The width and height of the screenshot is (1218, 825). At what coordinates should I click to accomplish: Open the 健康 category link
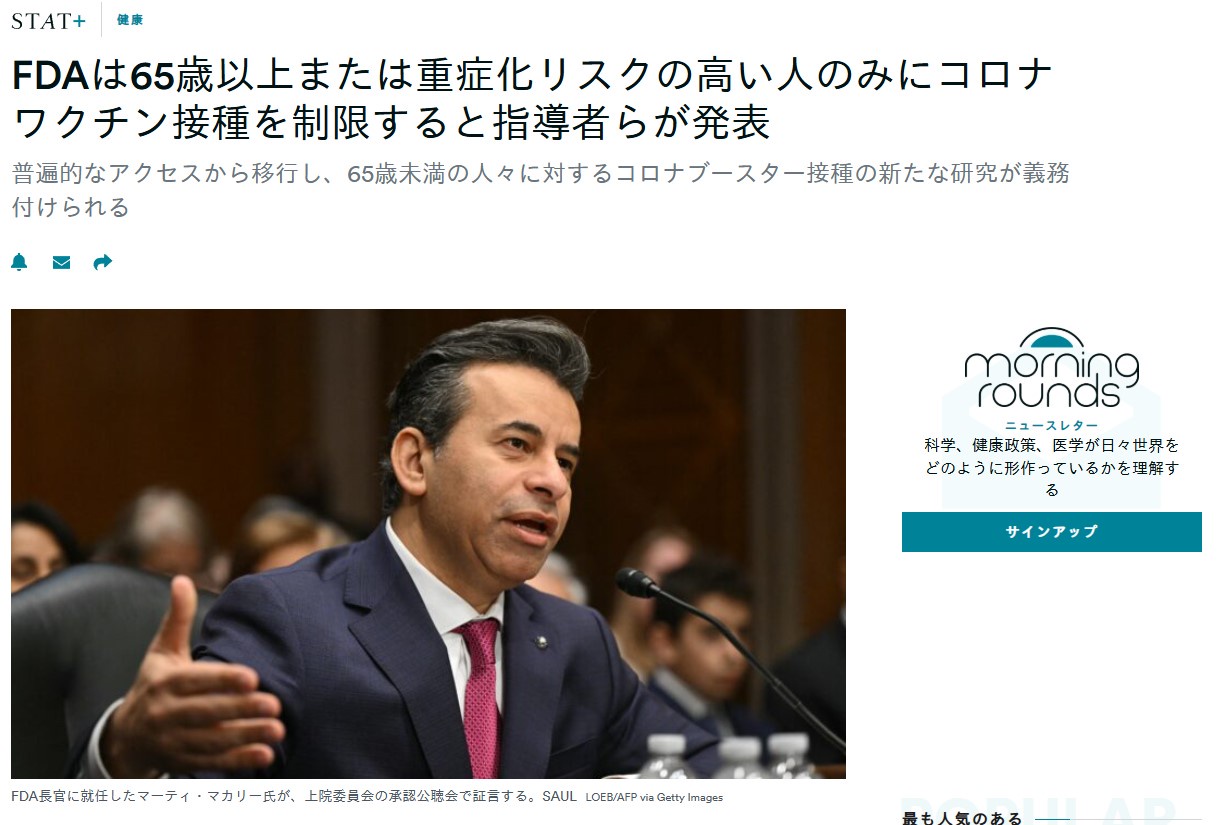pos(129,20)
